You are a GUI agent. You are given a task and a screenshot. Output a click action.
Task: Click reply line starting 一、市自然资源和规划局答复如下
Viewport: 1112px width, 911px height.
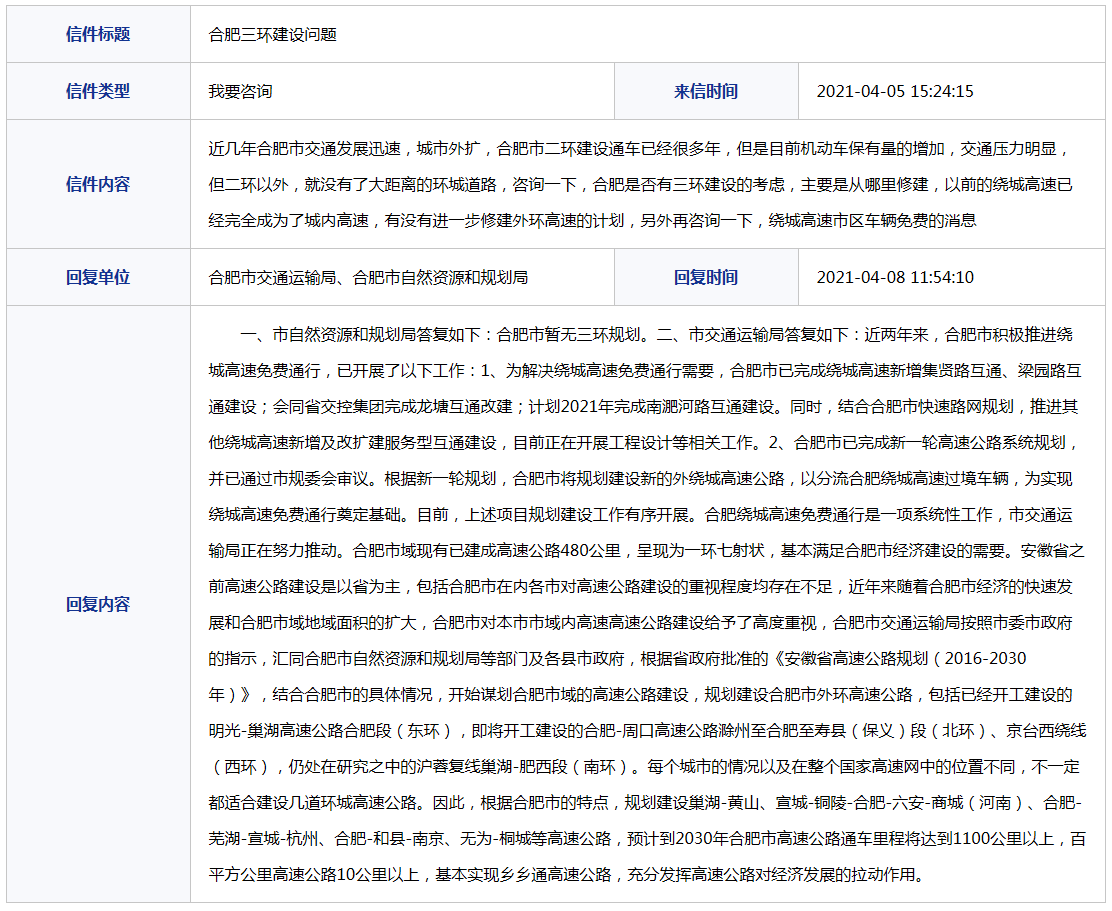pos(656,335)
